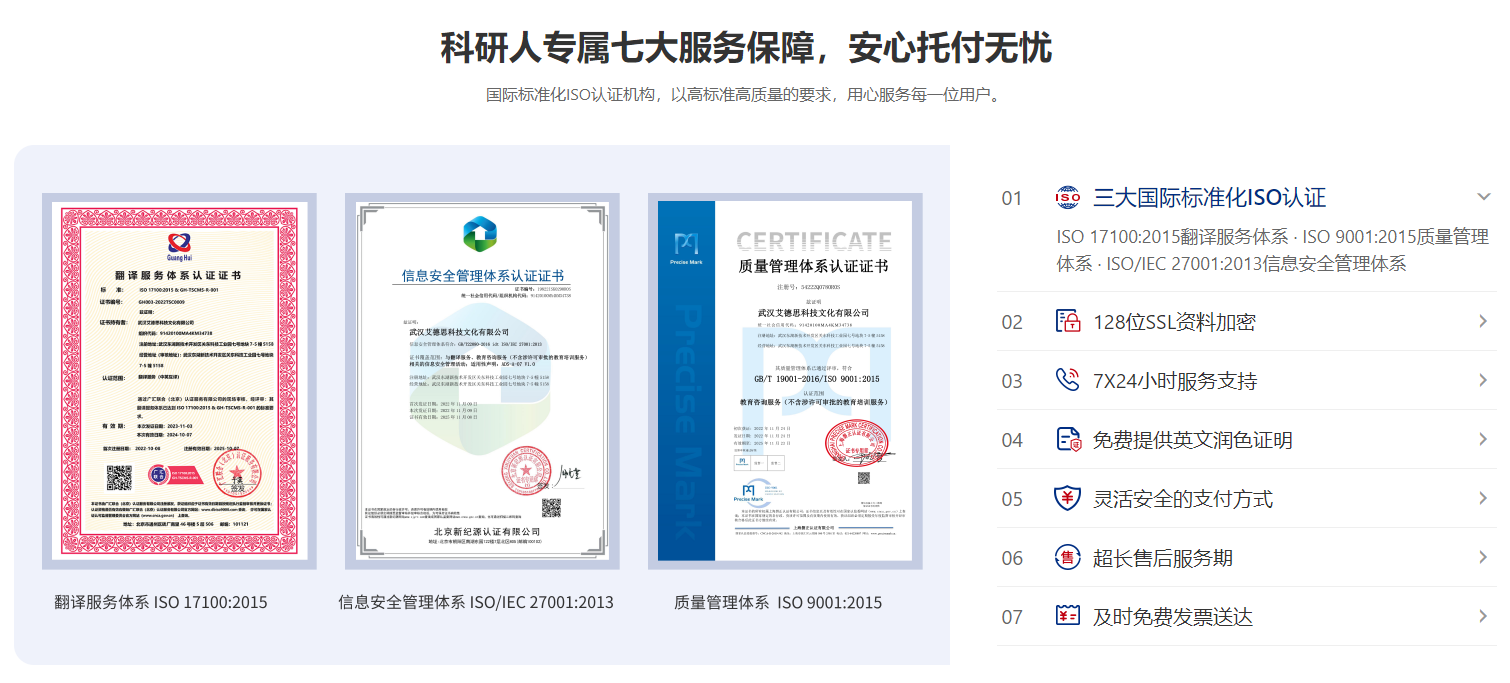Click the SSL lock icon for 128位SSL资料加密
The height and width of the screenshot is (683, 1510).
[x=1068, y=321]
